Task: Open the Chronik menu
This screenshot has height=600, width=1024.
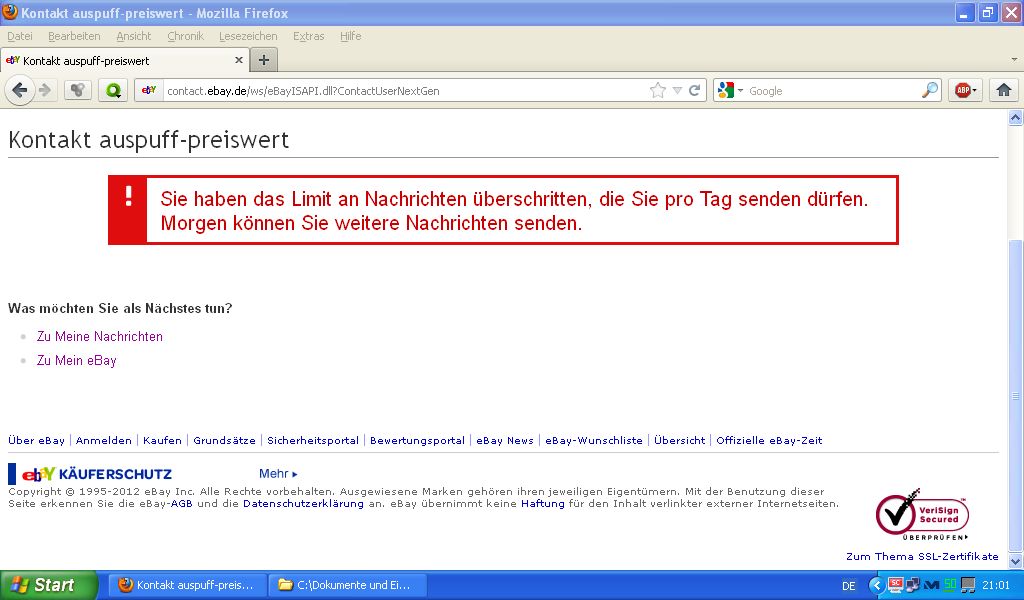Action: click(185, 36)
